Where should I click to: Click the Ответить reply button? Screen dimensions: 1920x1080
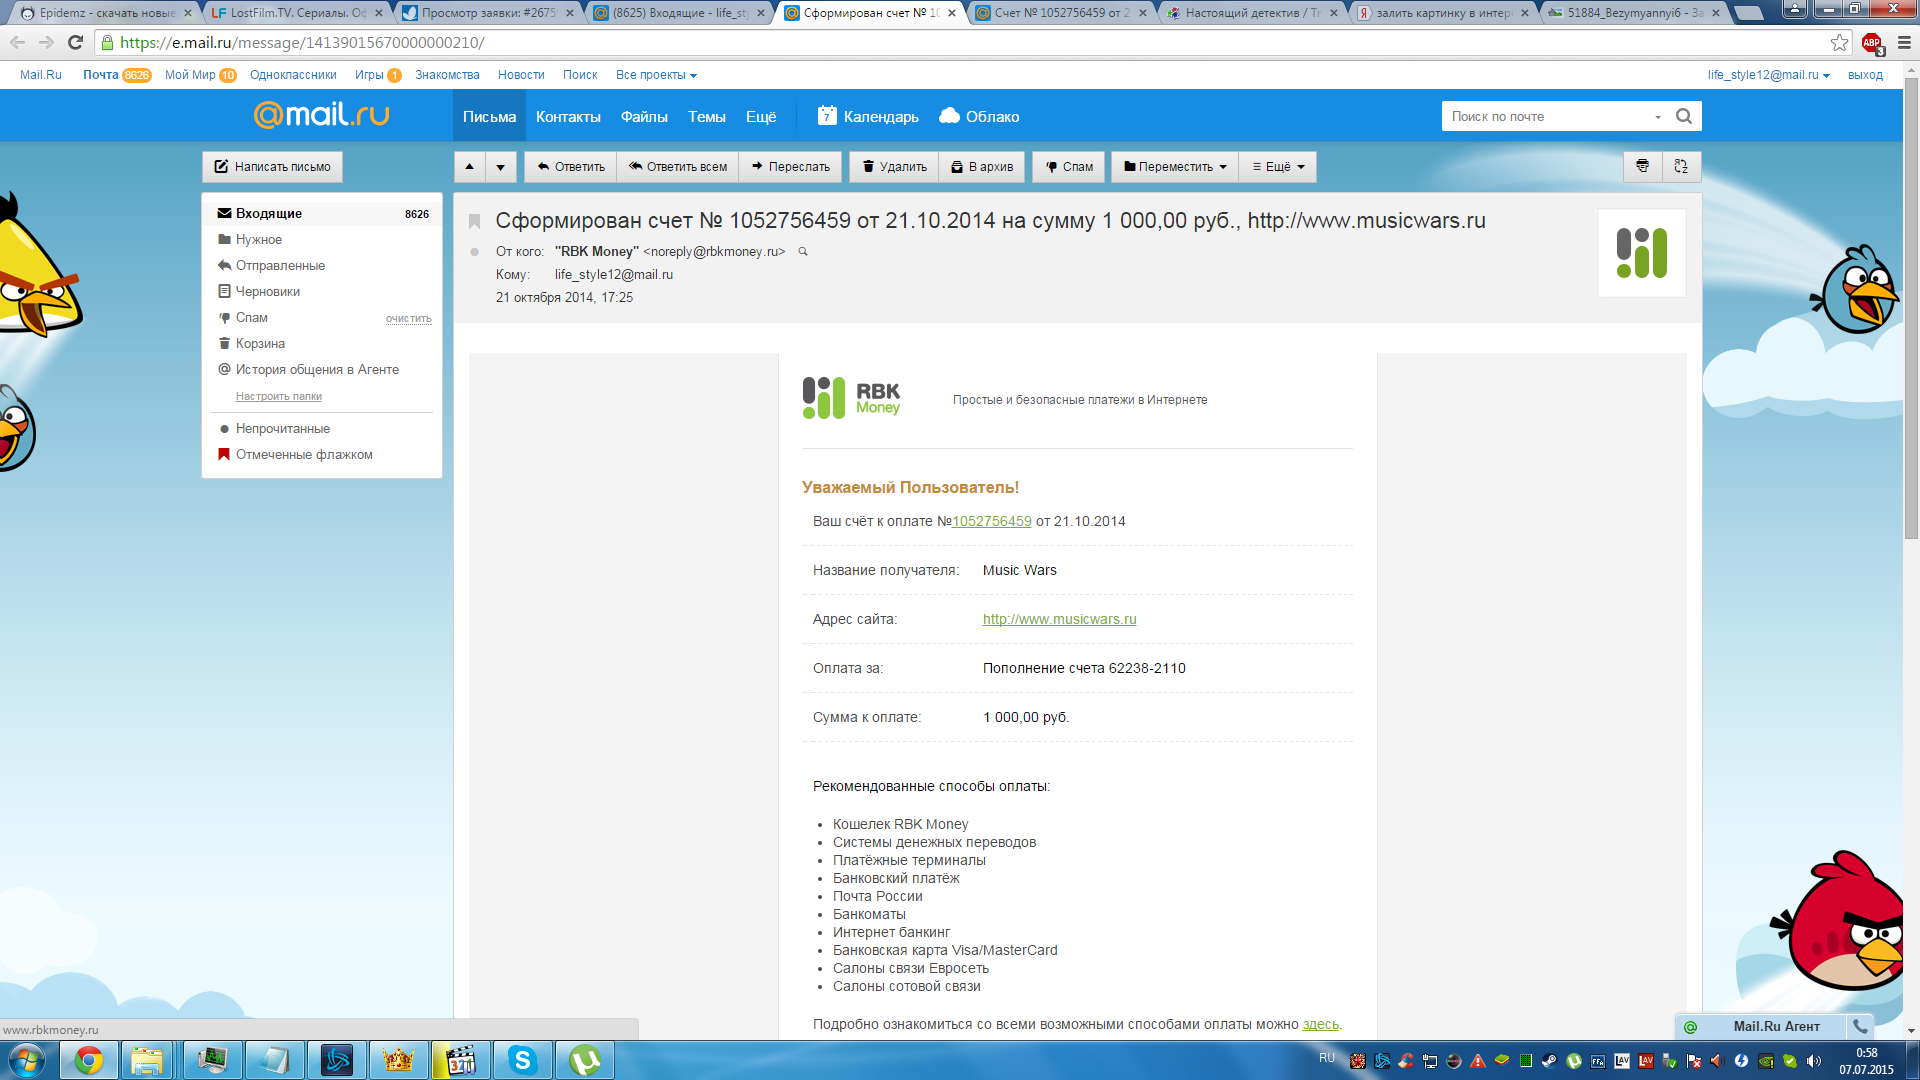click(571, 167)
